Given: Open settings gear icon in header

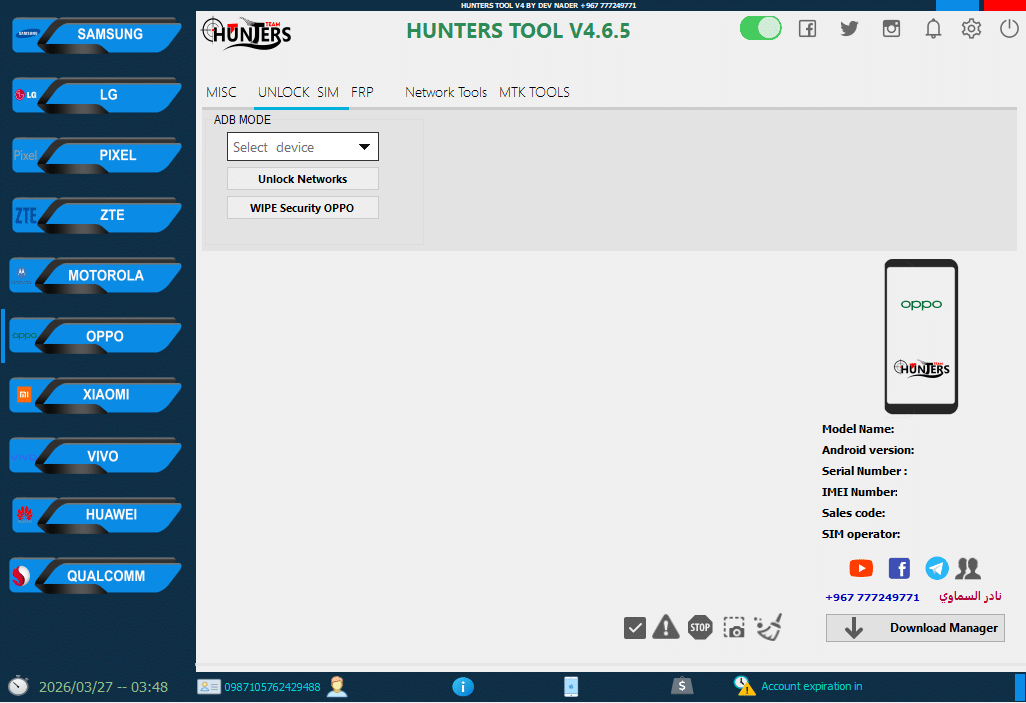Looking at the screenshot, I should 971,29.
